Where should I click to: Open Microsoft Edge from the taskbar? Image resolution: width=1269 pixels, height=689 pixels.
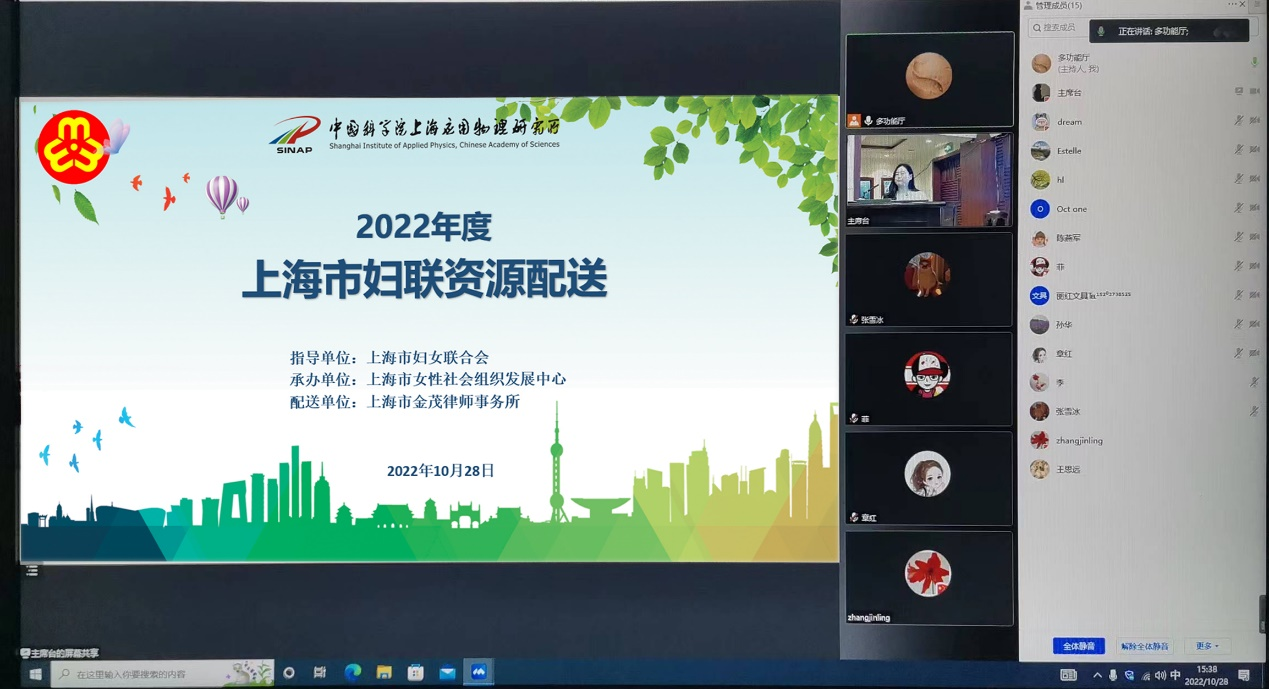352,673
